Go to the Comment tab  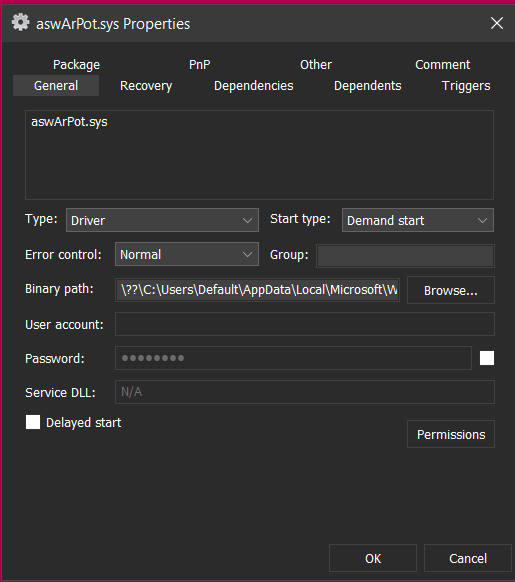coord(443,65)
